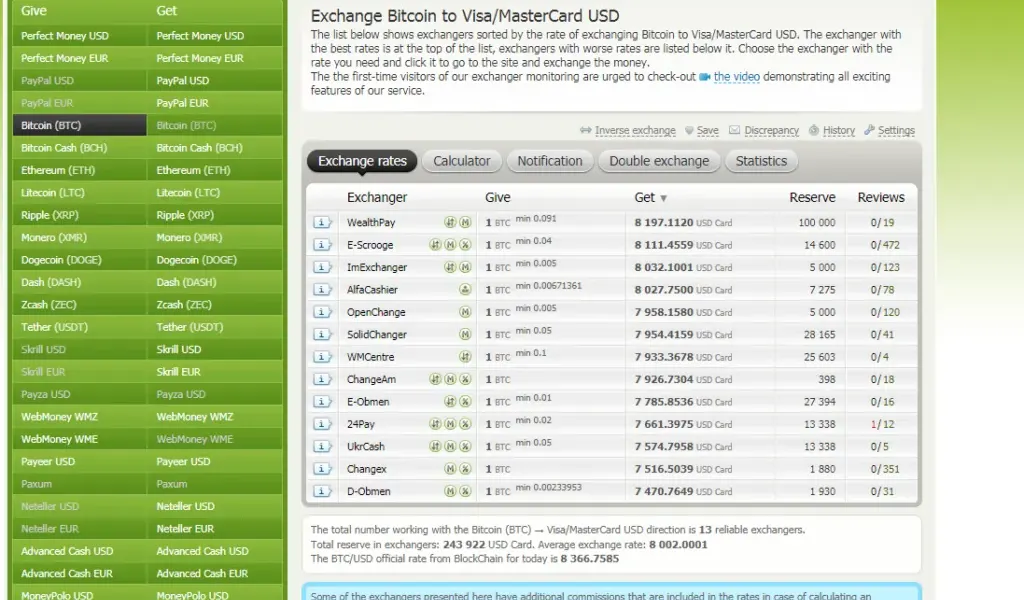
Task: Click the badge icon beside WMCentre
Action: pos(465,356)
